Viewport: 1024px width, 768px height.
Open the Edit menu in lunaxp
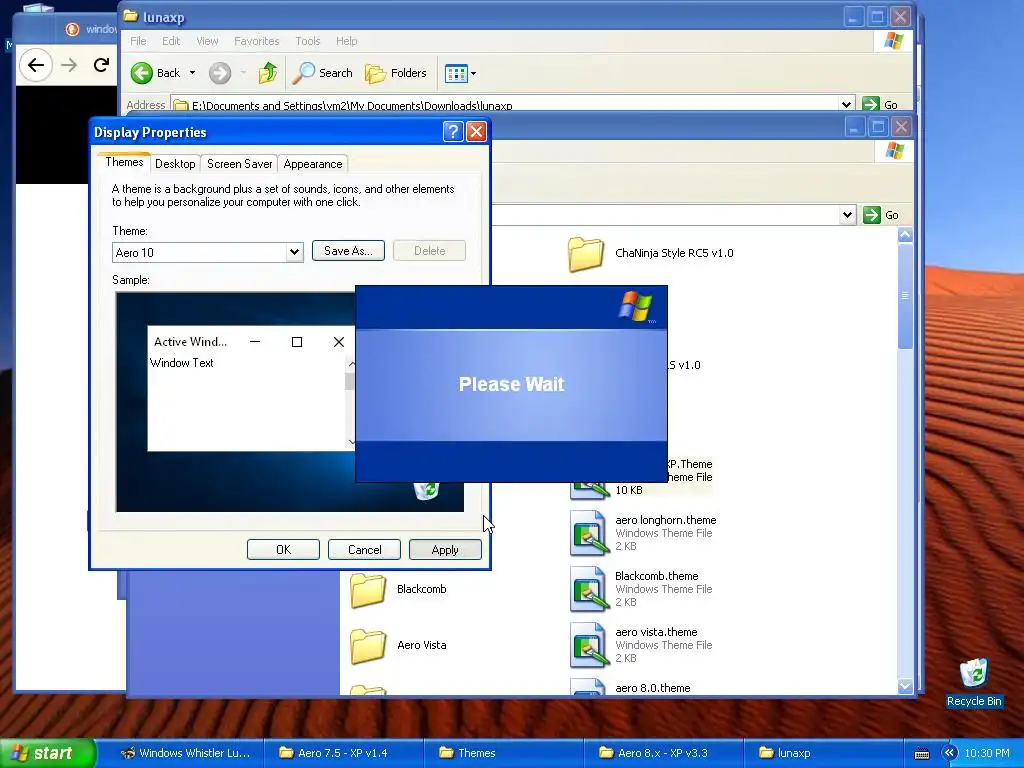171,41
